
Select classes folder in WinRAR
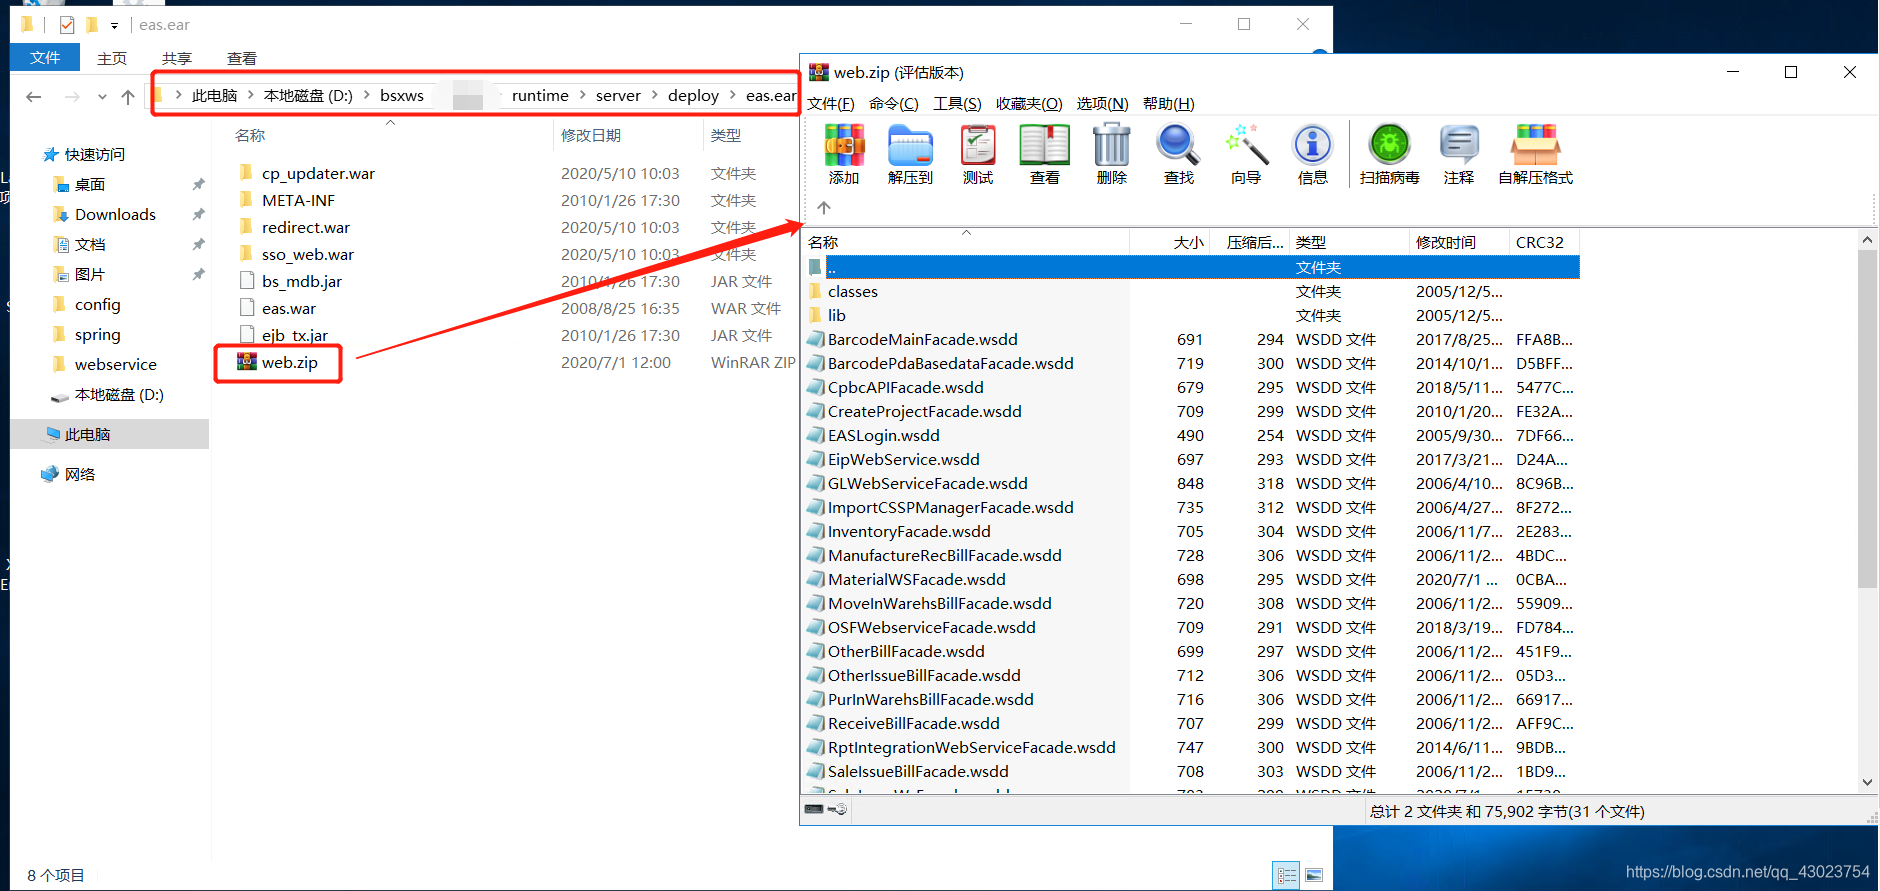[x=853, y=291]
